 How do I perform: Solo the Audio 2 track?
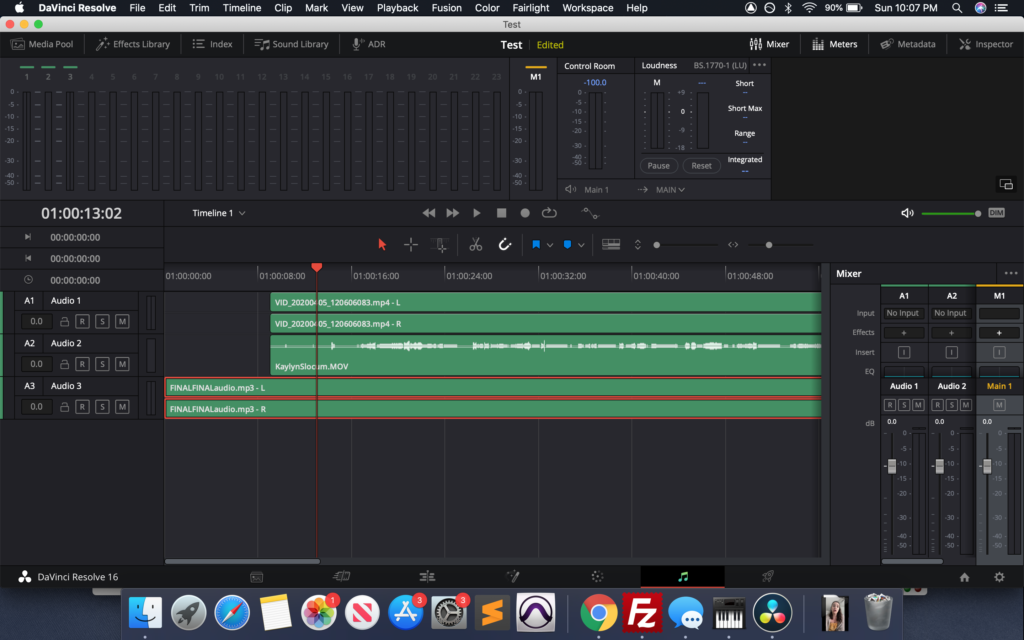[x=102, y=364]
